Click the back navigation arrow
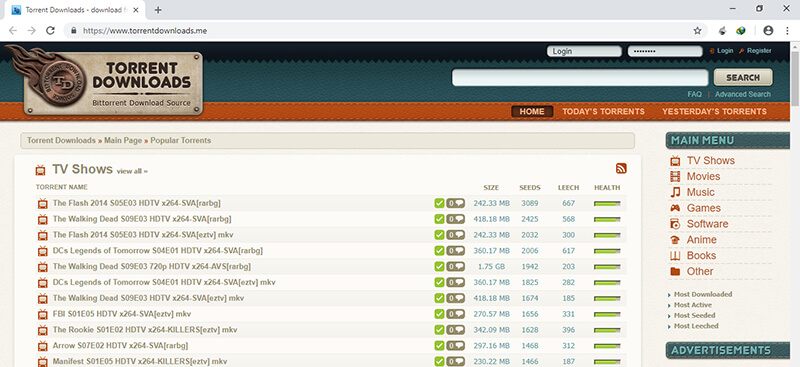The image size is (800, 367). 13,31
